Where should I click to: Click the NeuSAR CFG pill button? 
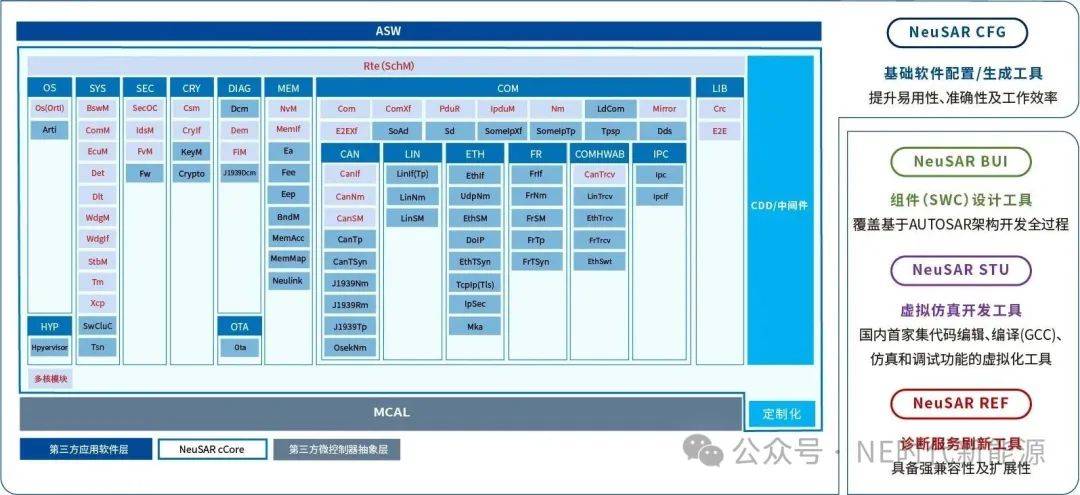point(957,32)
